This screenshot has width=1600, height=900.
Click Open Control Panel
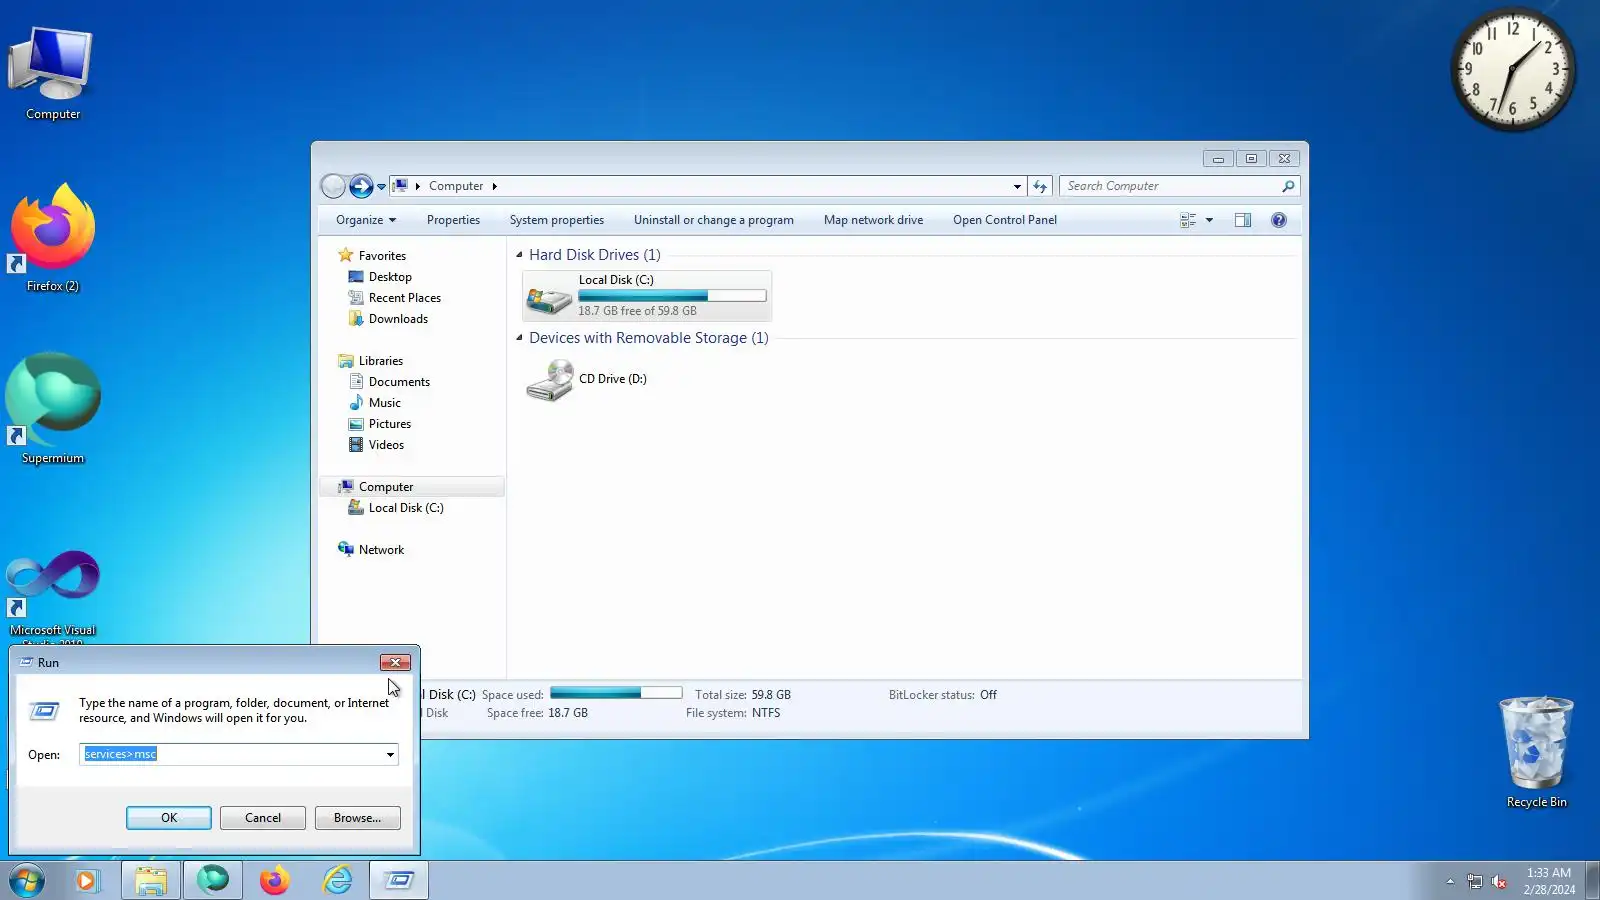pos(1005,220)
